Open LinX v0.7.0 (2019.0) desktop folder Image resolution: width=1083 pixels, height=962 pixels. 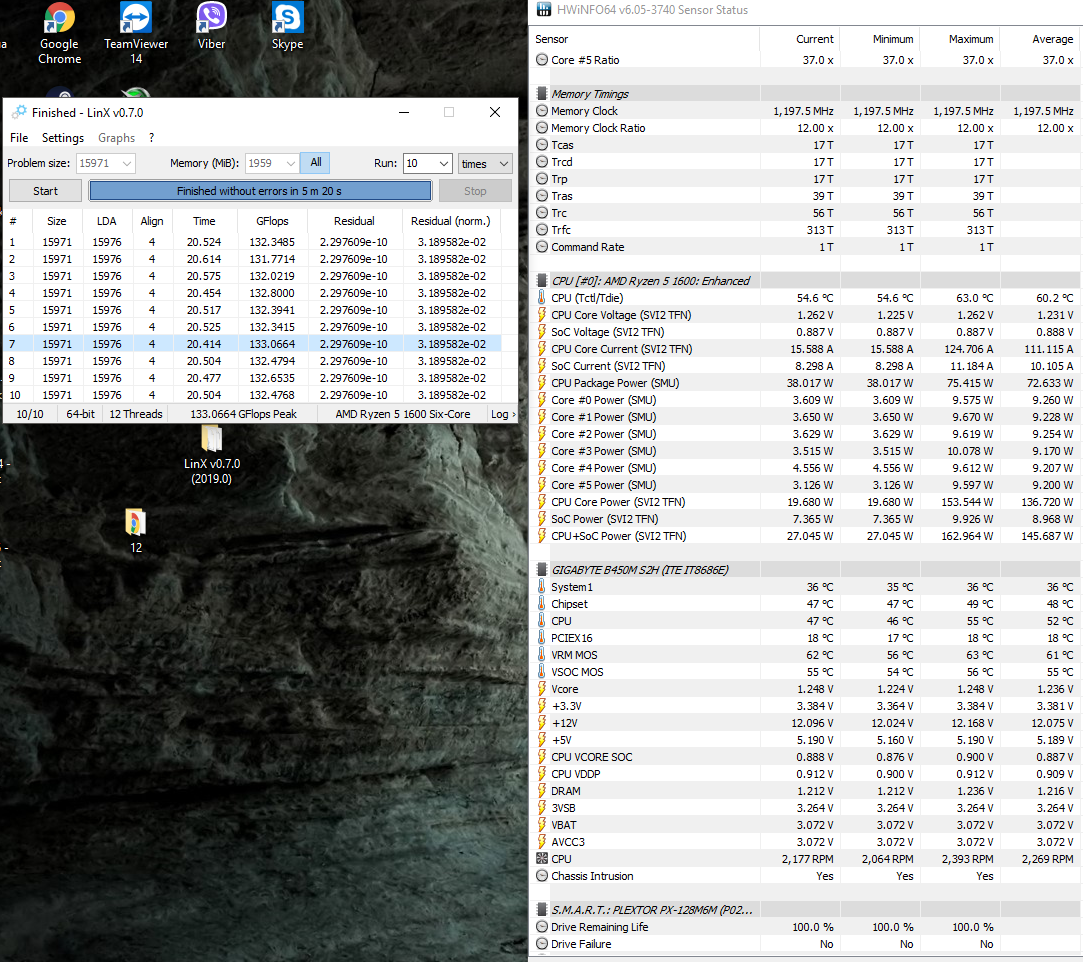coord(211,454)
